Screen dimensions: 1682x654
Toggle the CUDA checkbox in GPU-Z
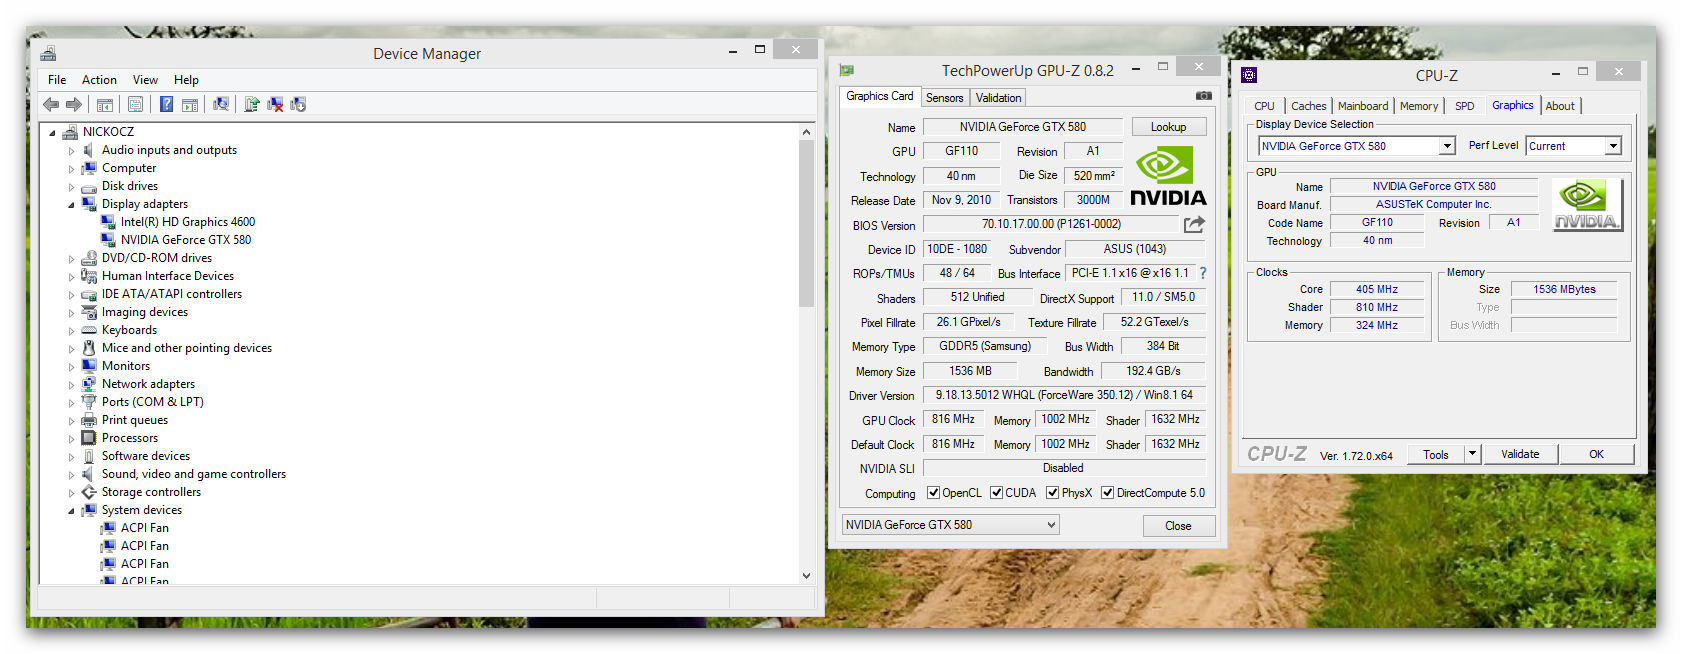point(996,493)
